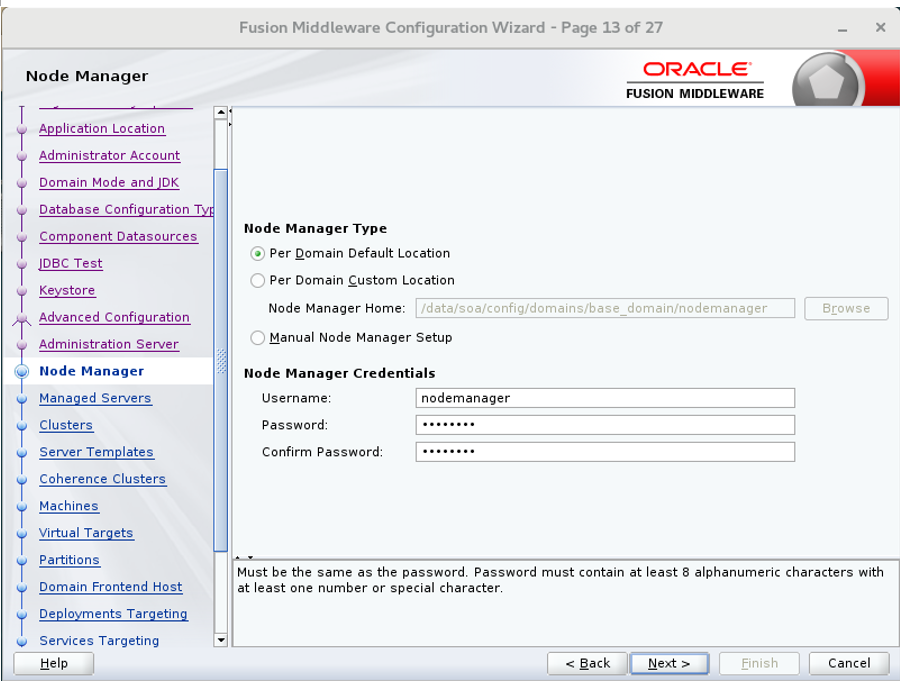Click step bullet icon beside Administrator Account
The image size is (900, 683).
click(22, 156)
